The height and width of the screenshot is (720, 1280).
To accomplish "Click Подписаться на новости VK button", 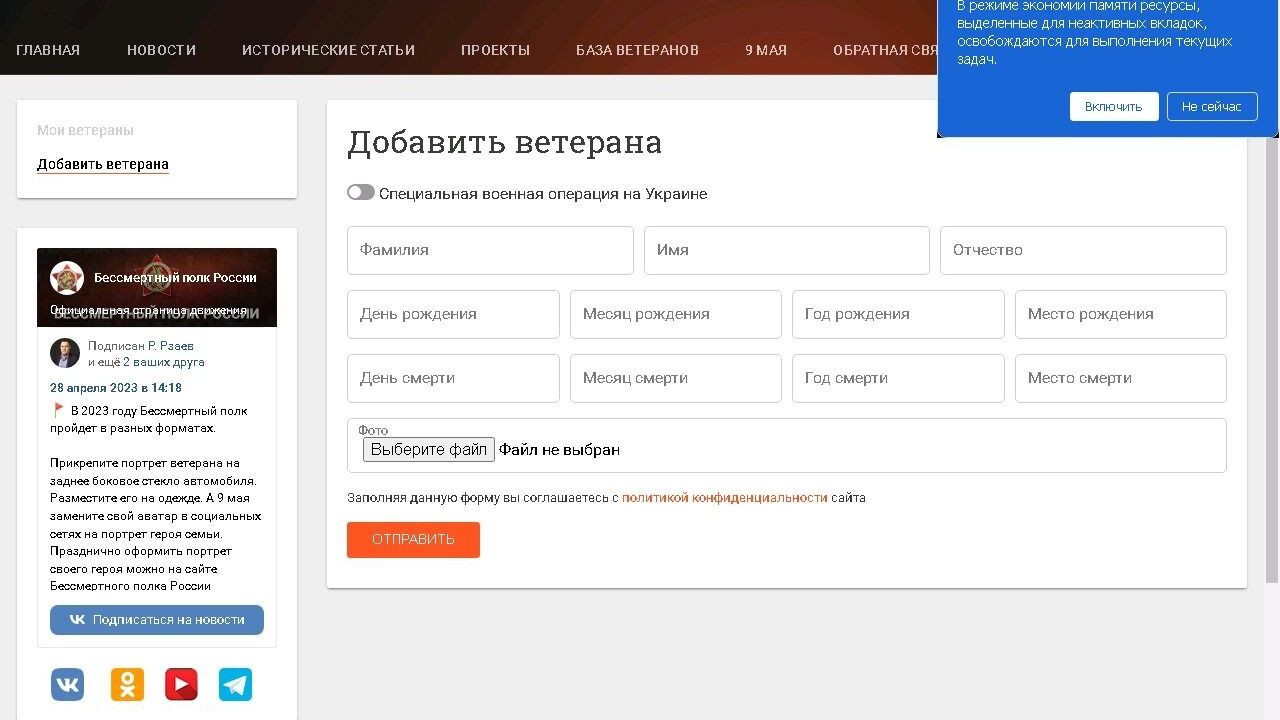I will coord(157,620).
